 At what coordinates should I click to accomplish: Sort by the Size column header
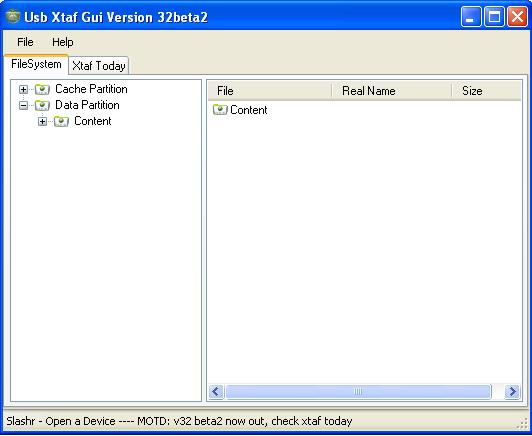coord(487,91)
